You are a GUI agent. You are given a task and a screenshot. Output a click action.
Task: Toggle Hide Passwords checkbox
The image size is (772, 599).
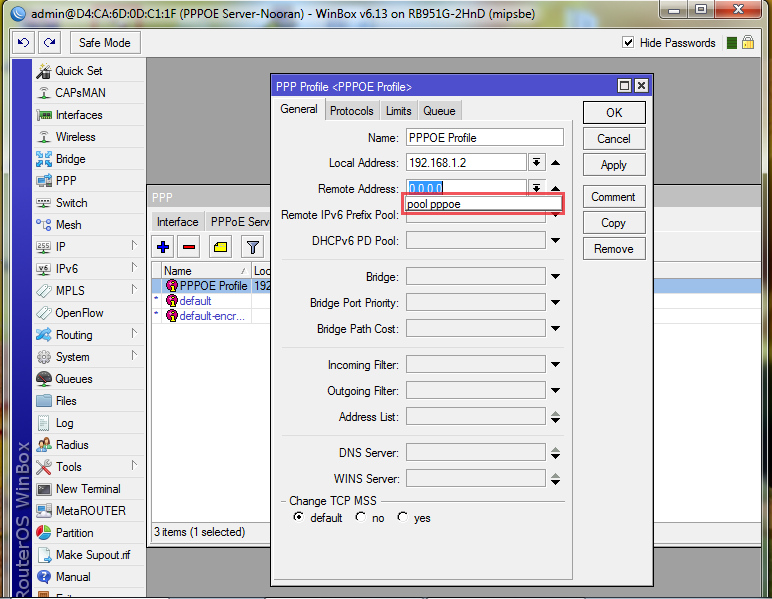(628, 43)
